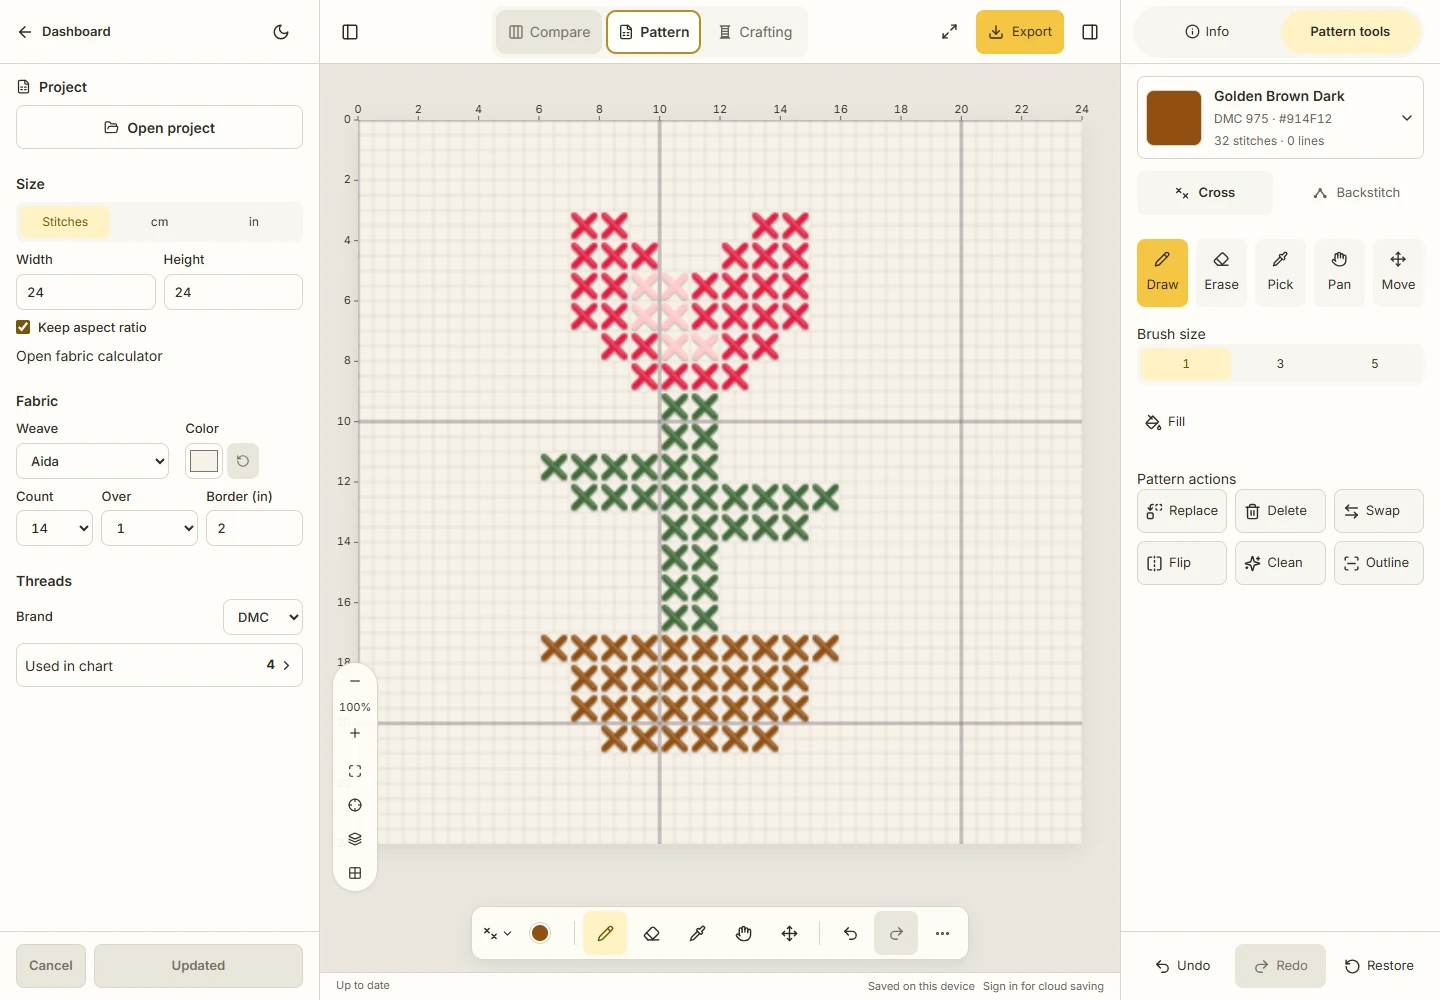This screenshot has width=1440, height=1000.
Task: Zoom out with the minus icon
Action: [355, 681]
